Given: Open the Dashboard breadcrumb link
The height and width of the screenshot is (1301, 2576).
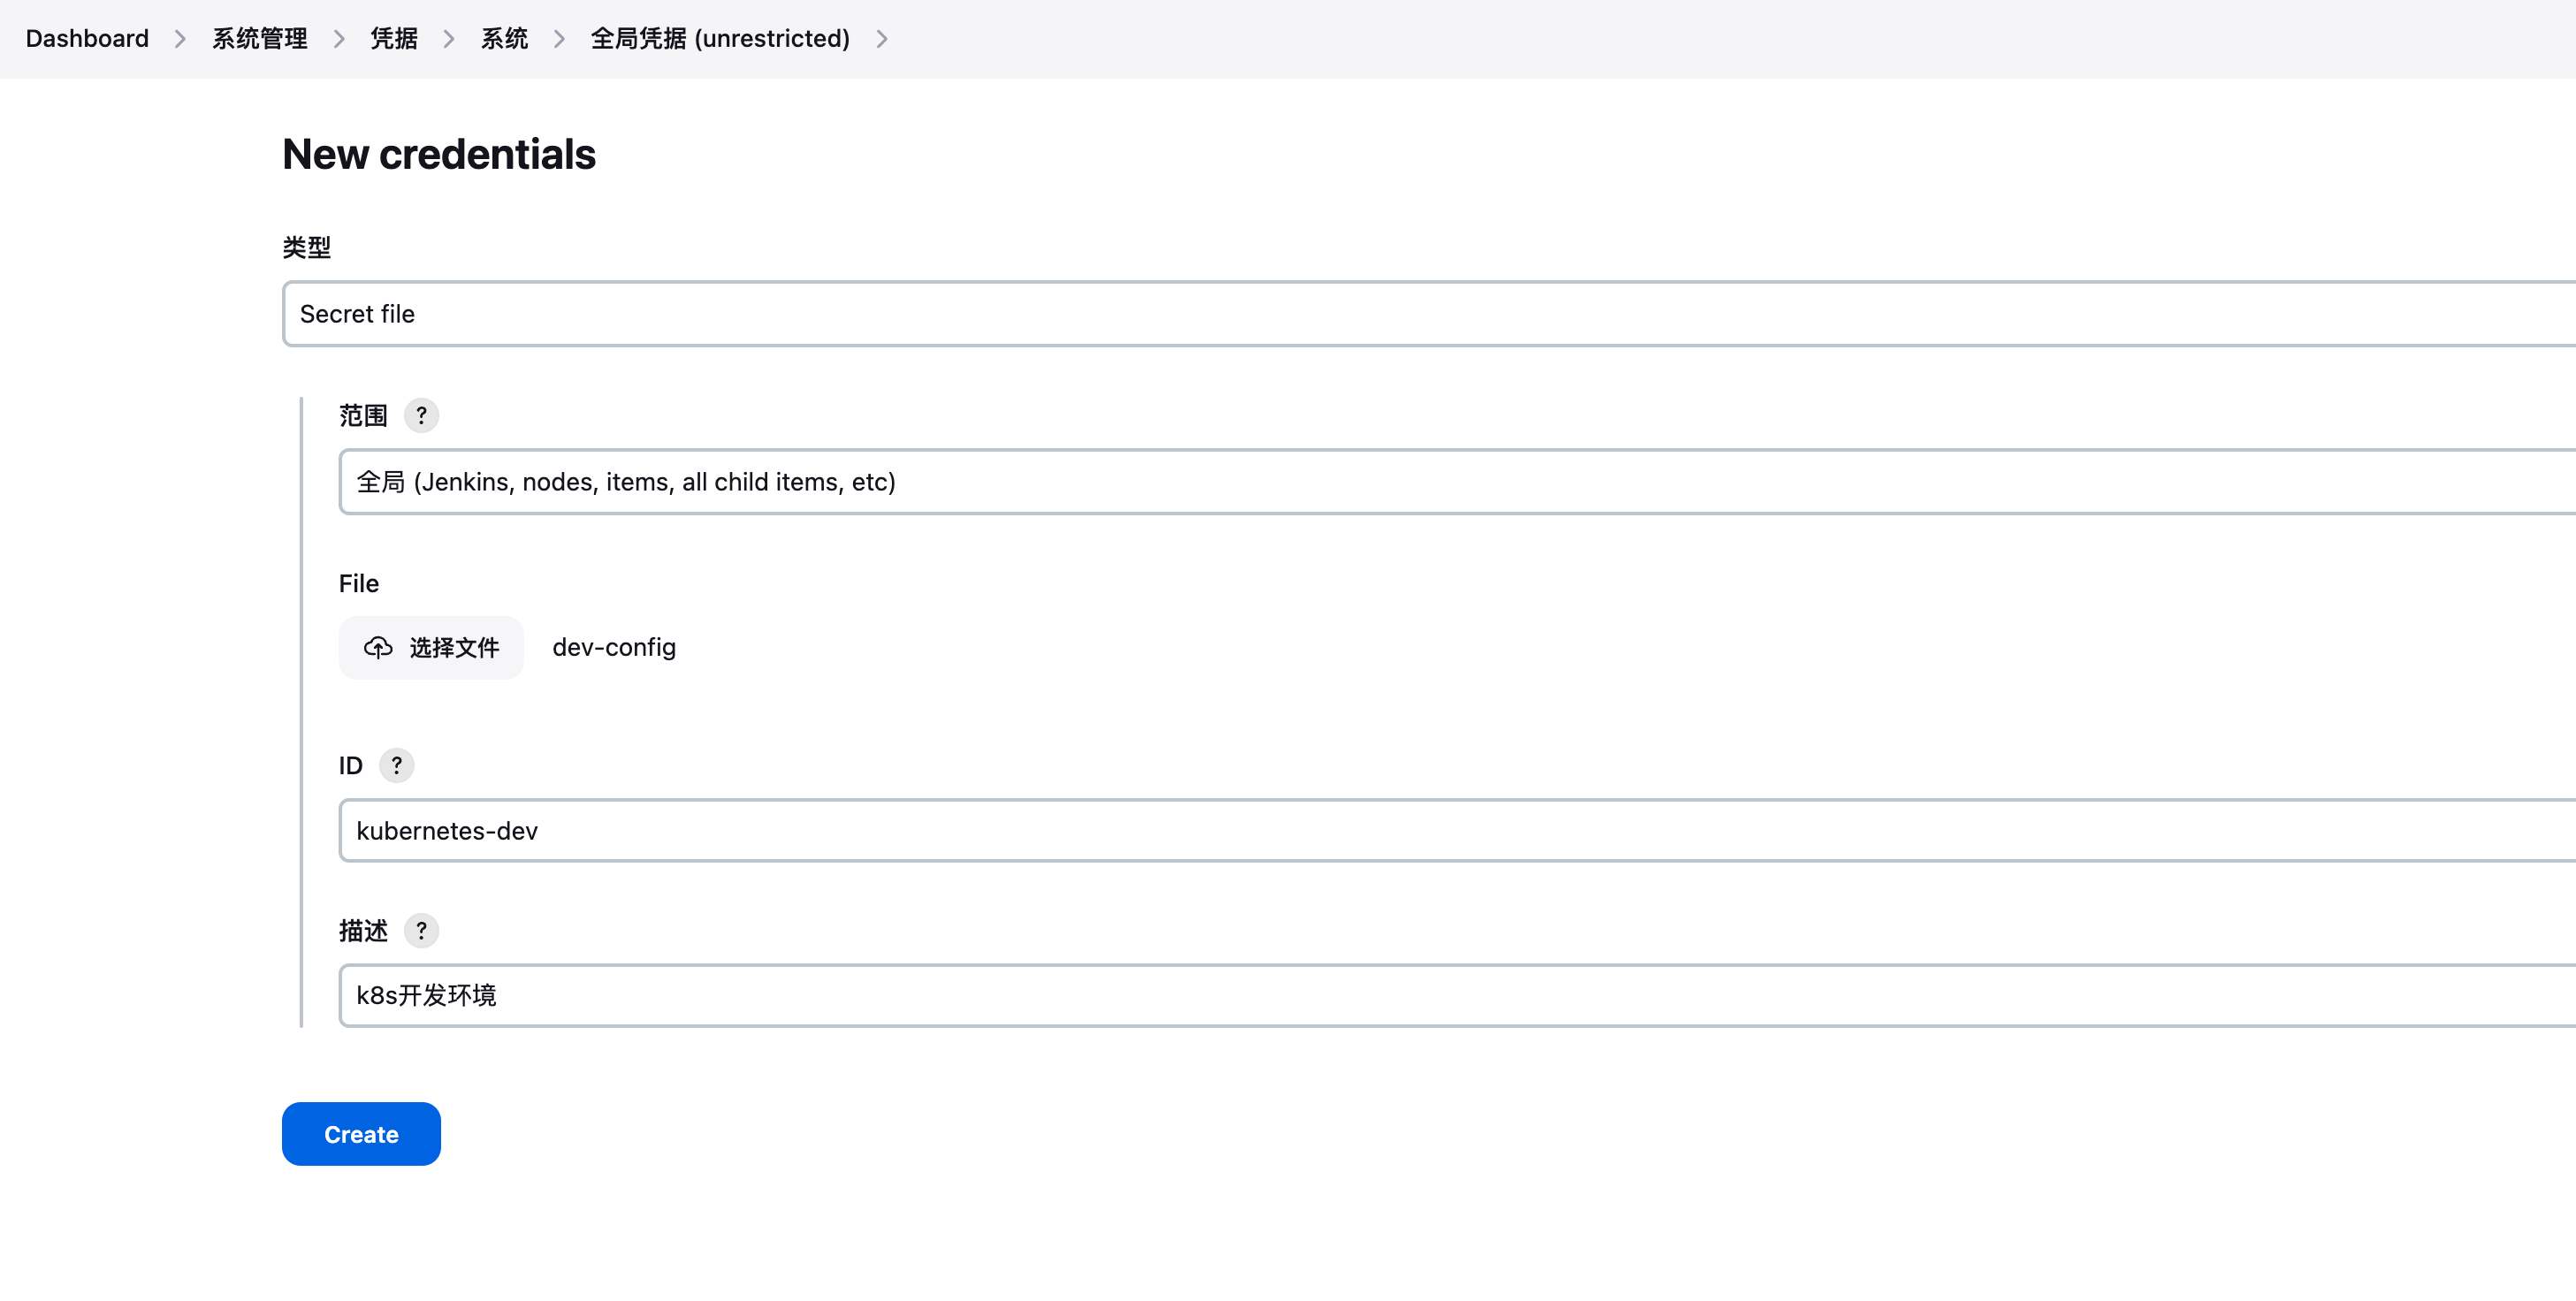Looking at the screenshot, I should [87, 38].
